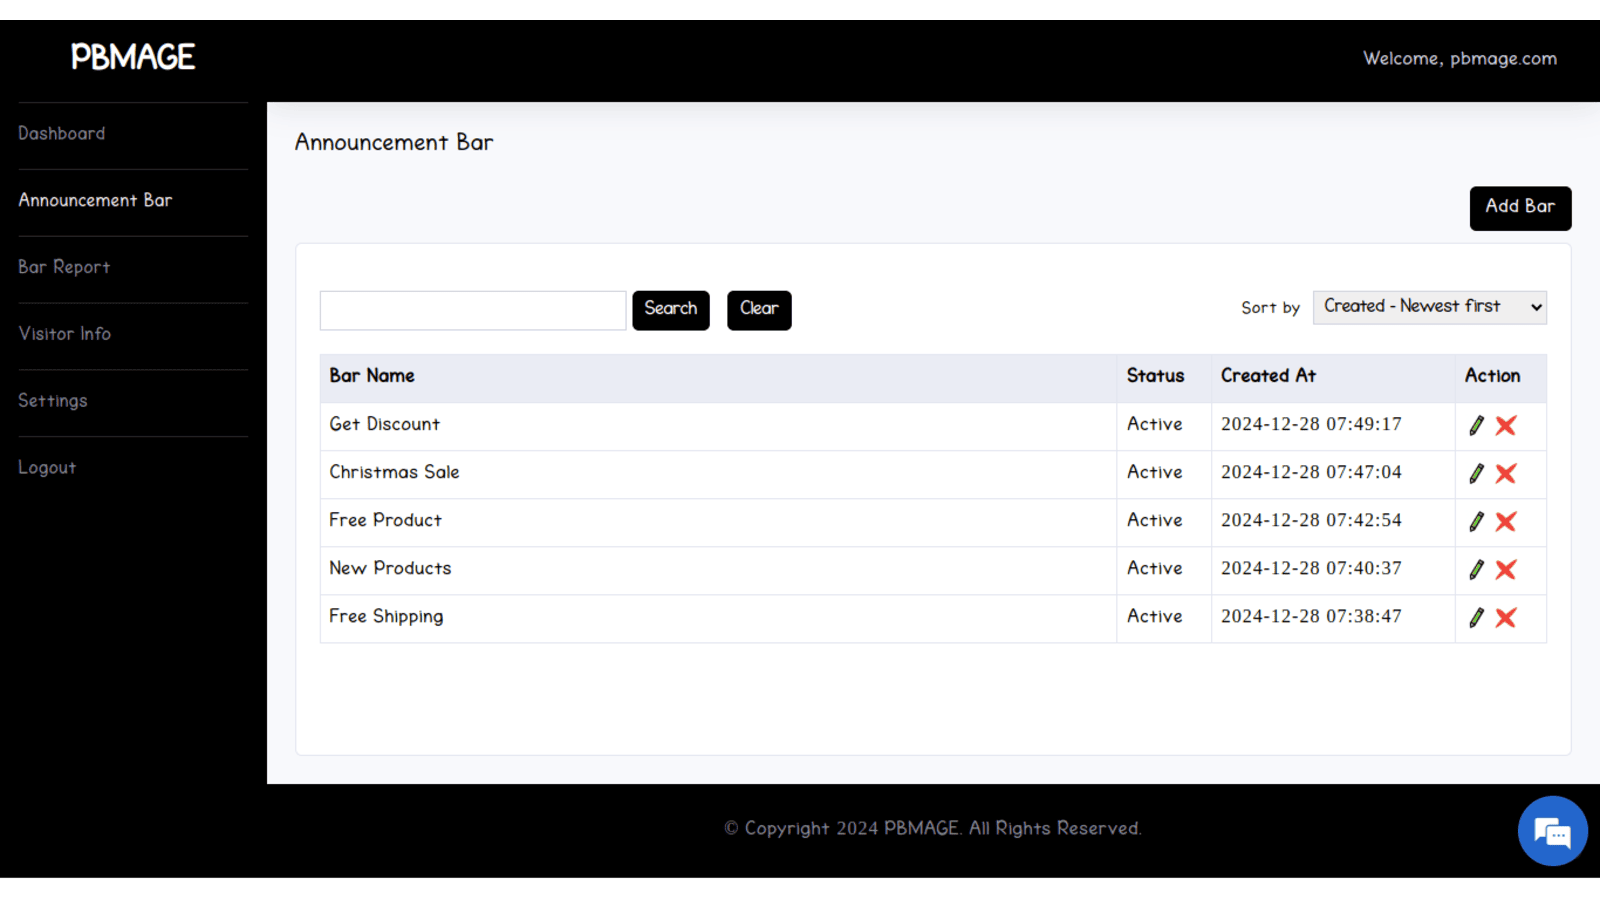Click timestamp 2024-12-28 07:49:17
The image size is (1600, 900).
point(1311,424)
